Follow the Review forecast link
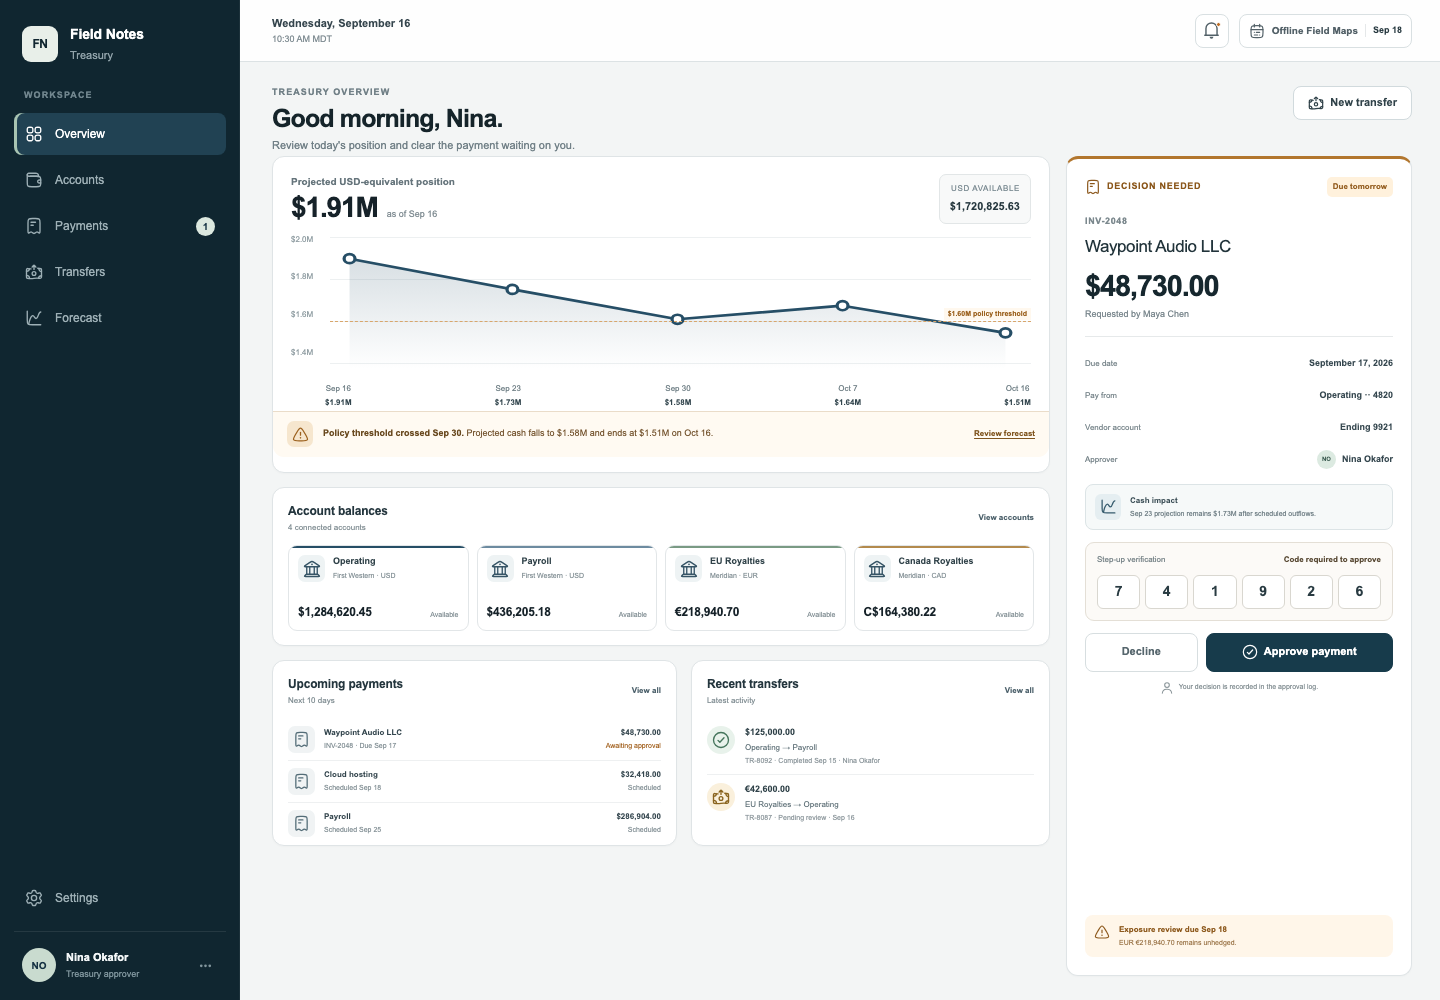Image resolution: width=1440 pixels, height=1000 pixels. (x=1004, y=434)
